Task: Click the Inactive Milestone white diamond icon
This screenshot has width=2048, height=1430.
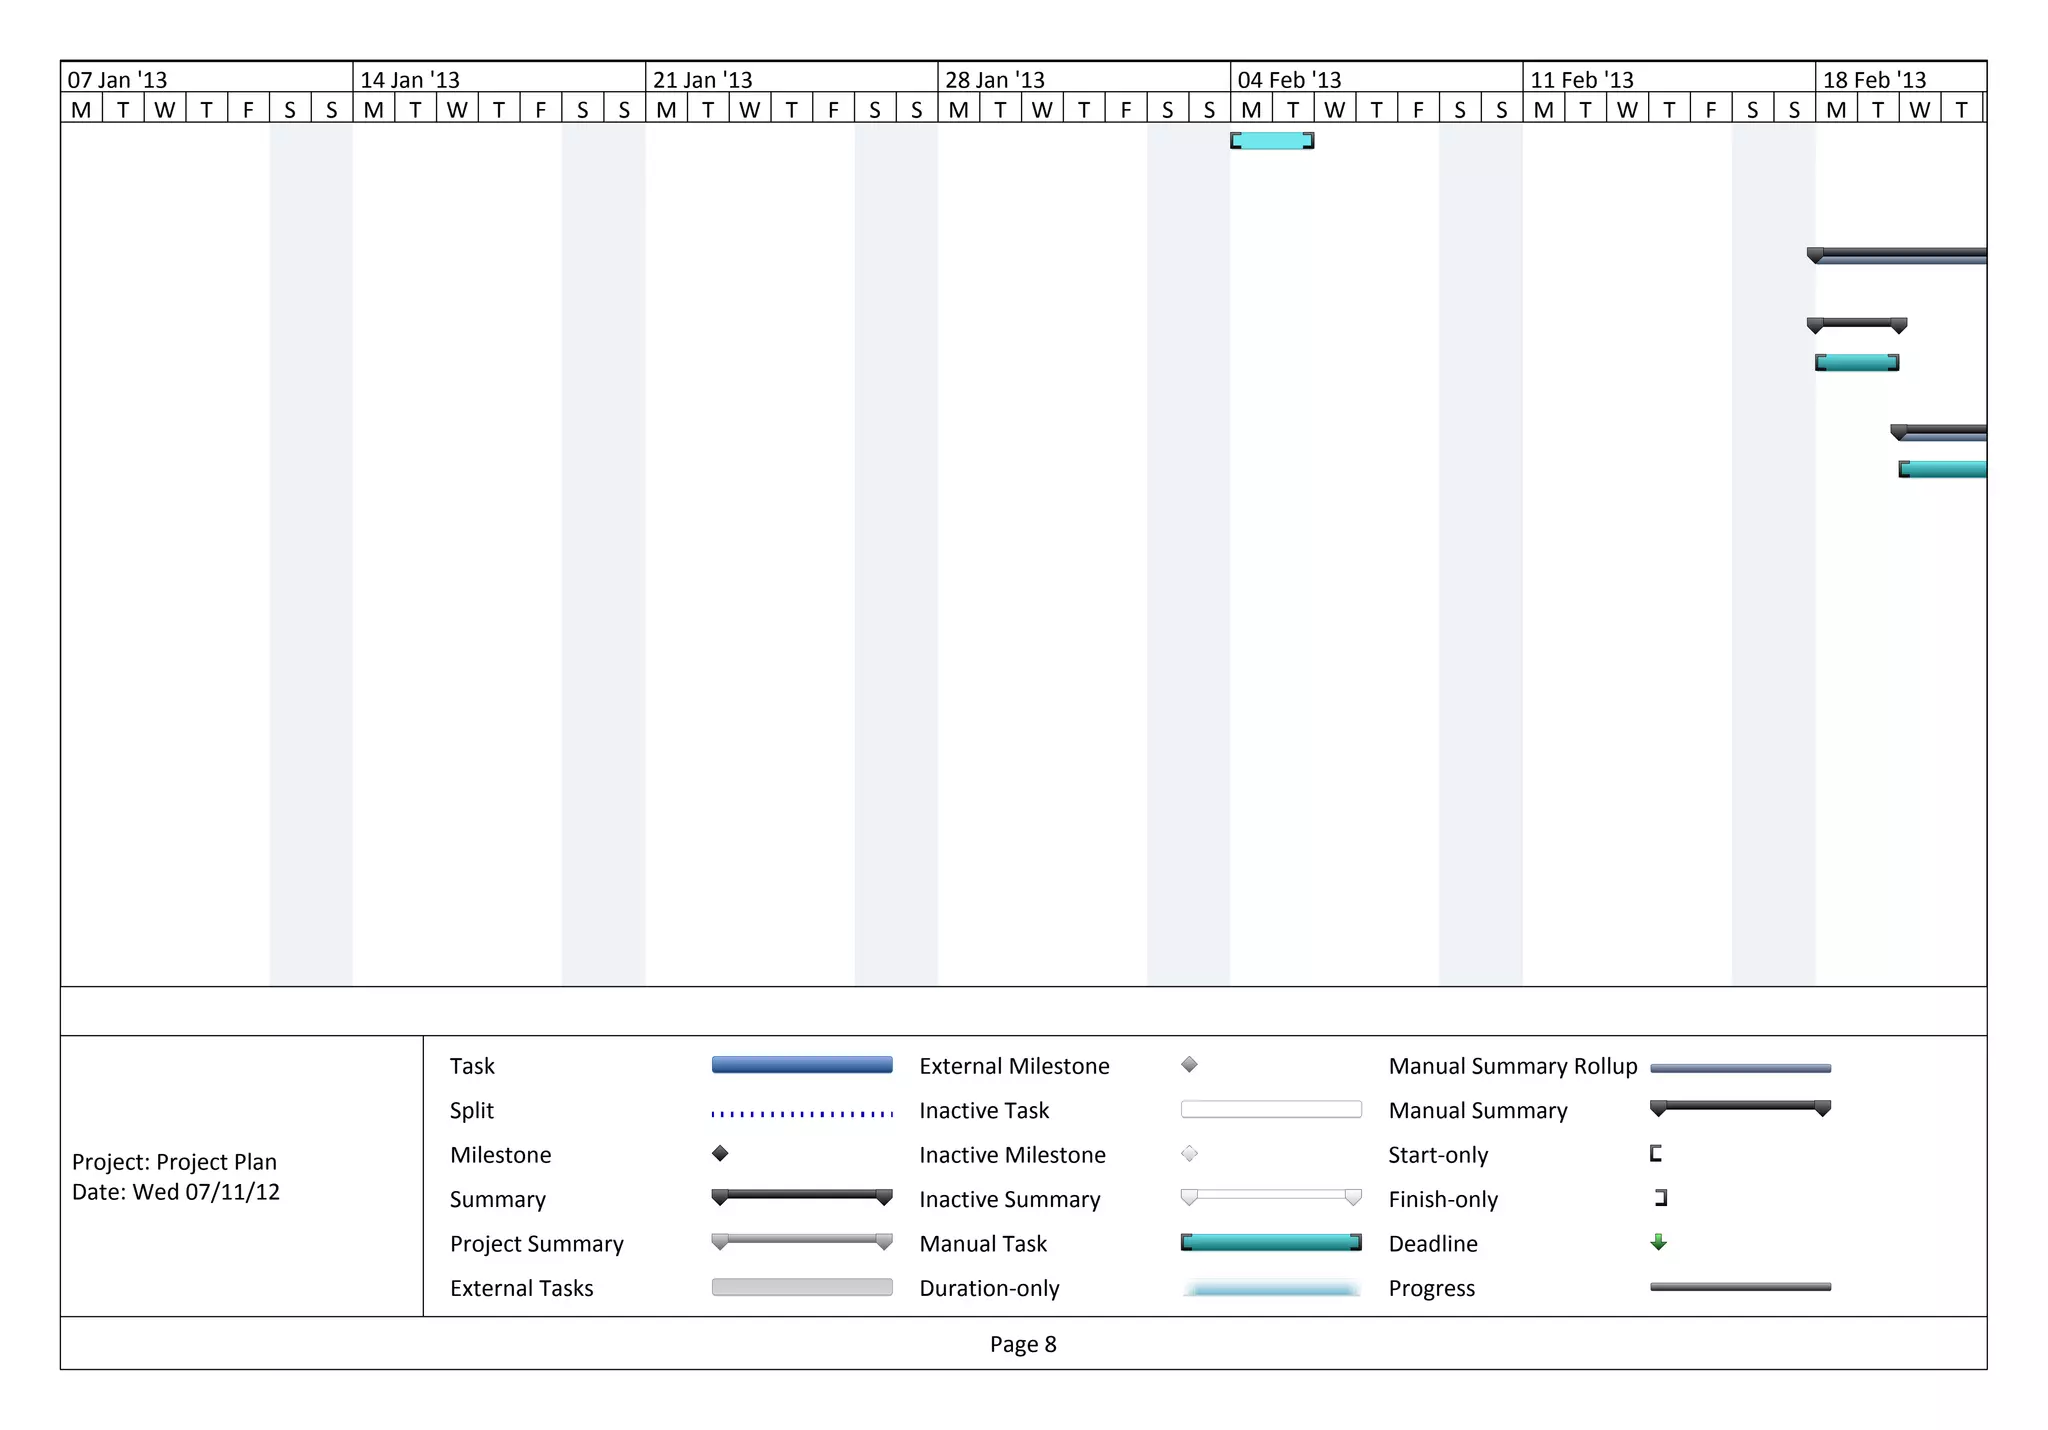Action: coord(1189,1153)
